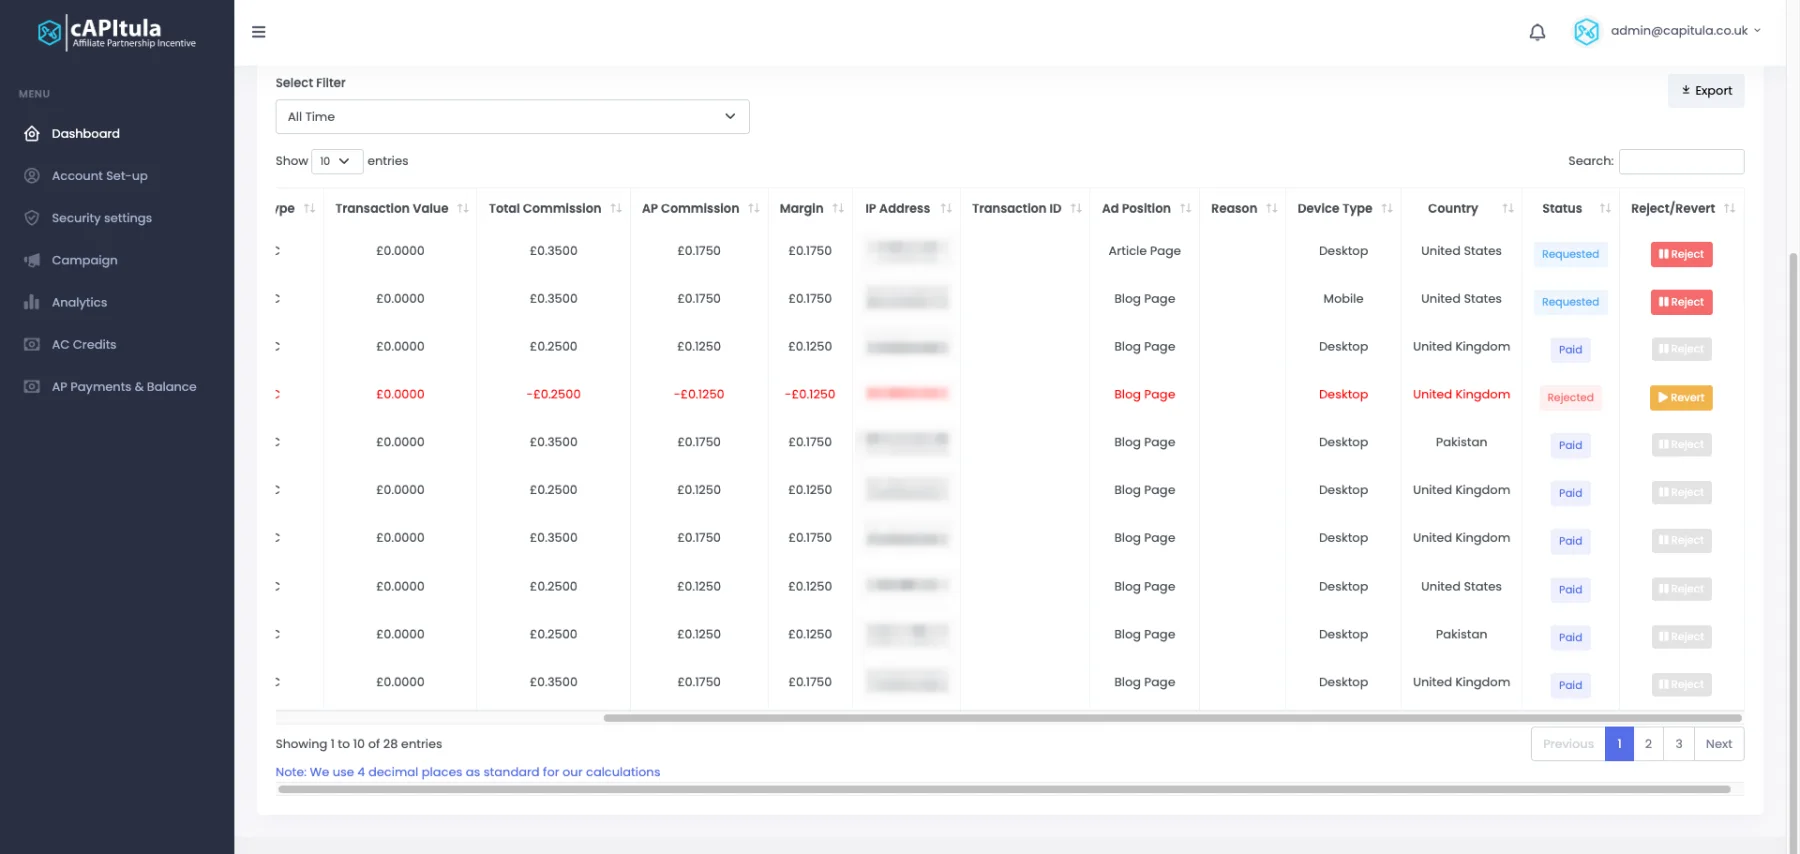Go to pagination page 3

click(x=1679, y=744)
